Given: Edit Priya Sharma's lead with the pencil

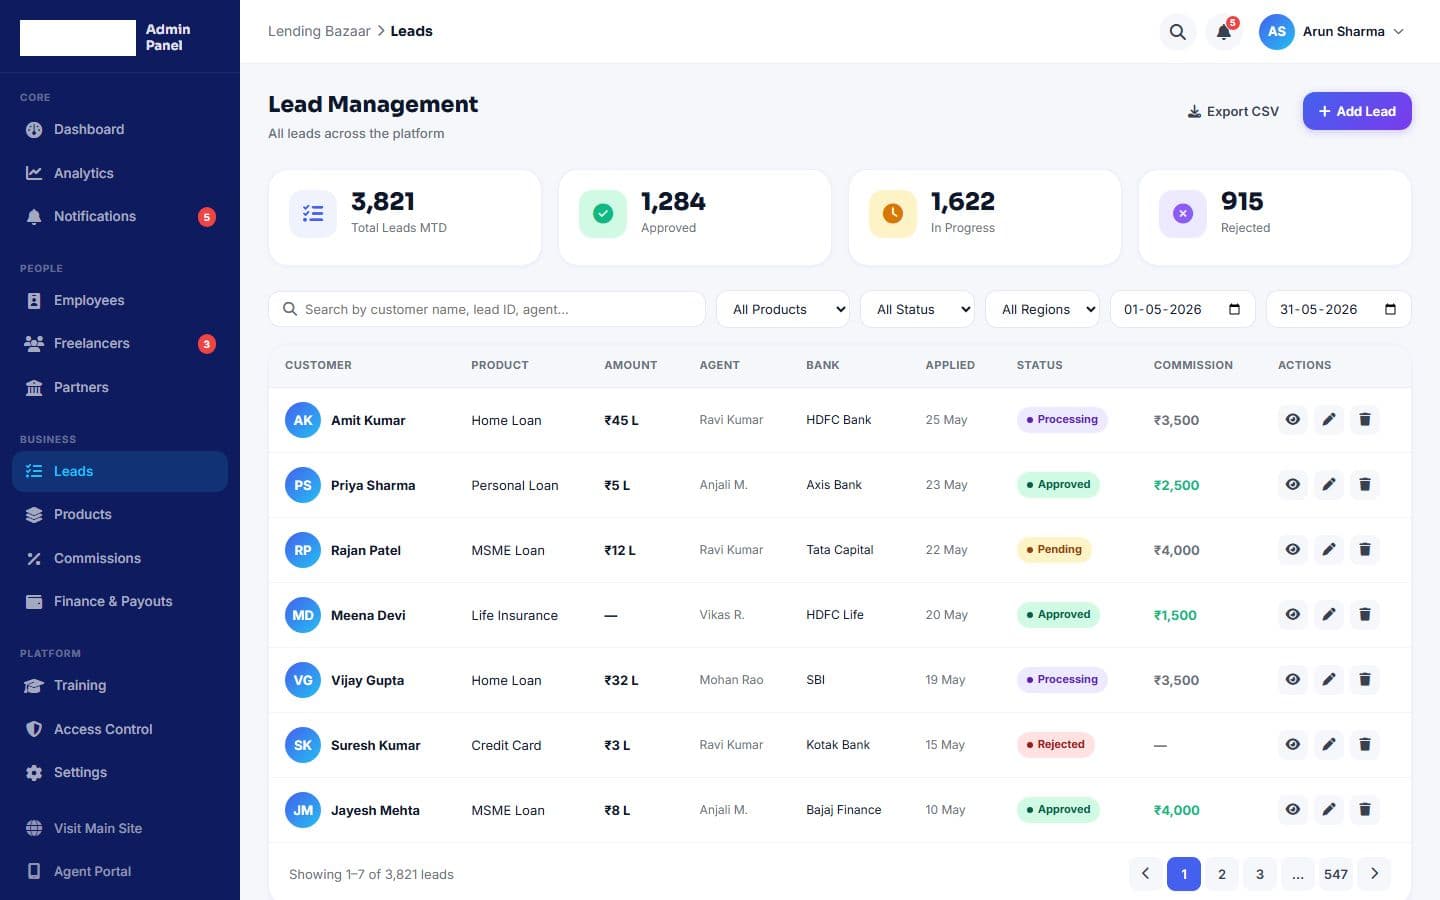Looking at the screenshot, I should (1329, 485).
